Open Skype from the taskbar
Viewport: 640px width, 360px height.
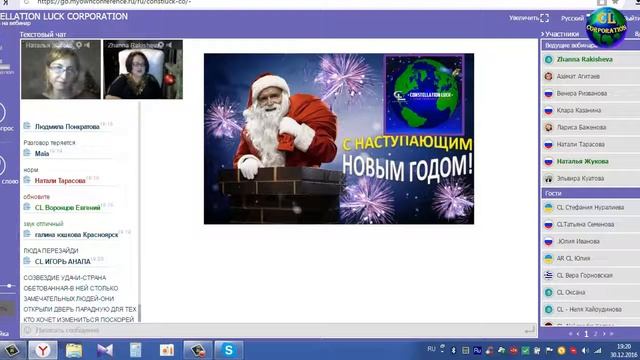pos(229,350)
